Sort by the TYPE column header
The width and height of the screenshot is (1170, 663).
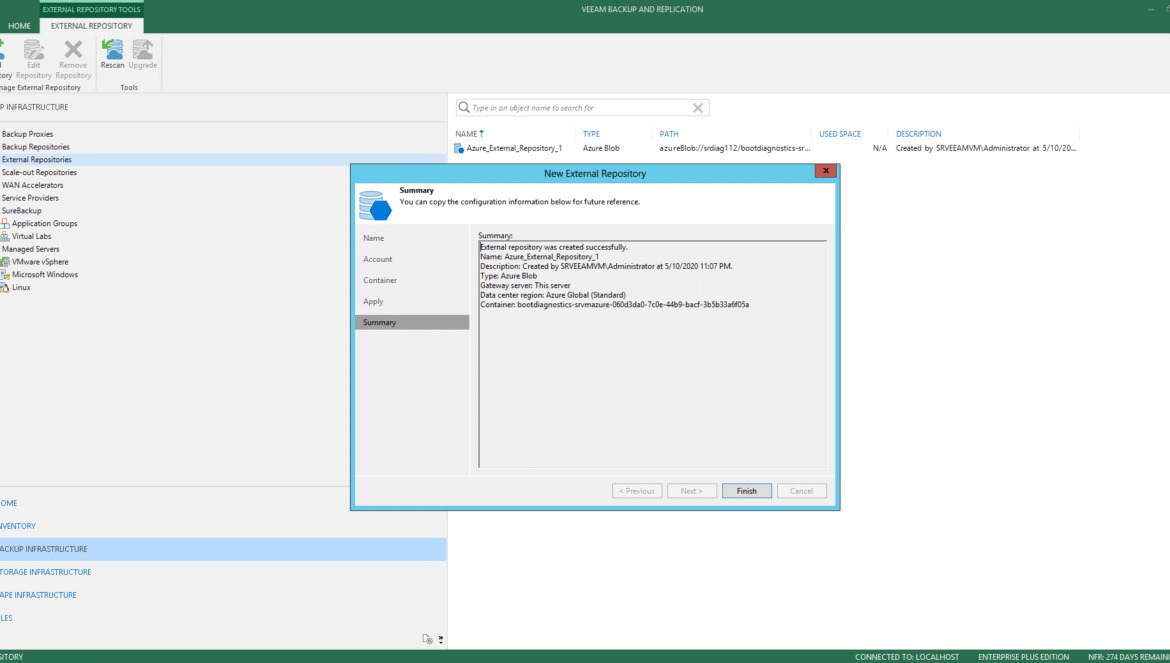pyautogui.click(x=591, y=134)
